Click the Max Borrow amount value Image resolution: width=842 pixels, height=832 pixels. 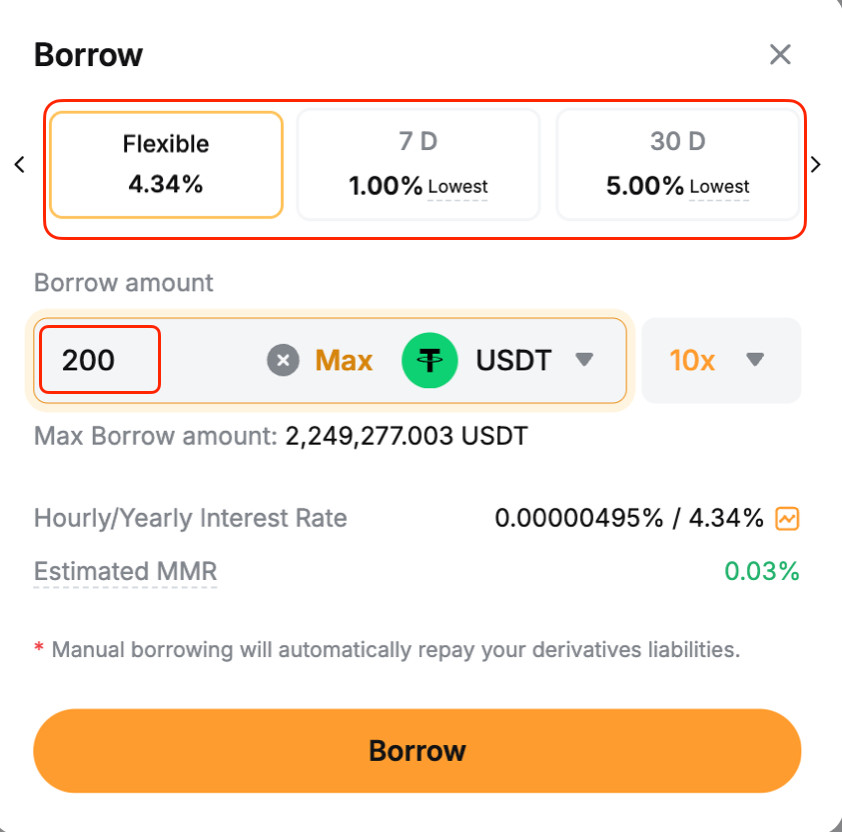(406, 436)
